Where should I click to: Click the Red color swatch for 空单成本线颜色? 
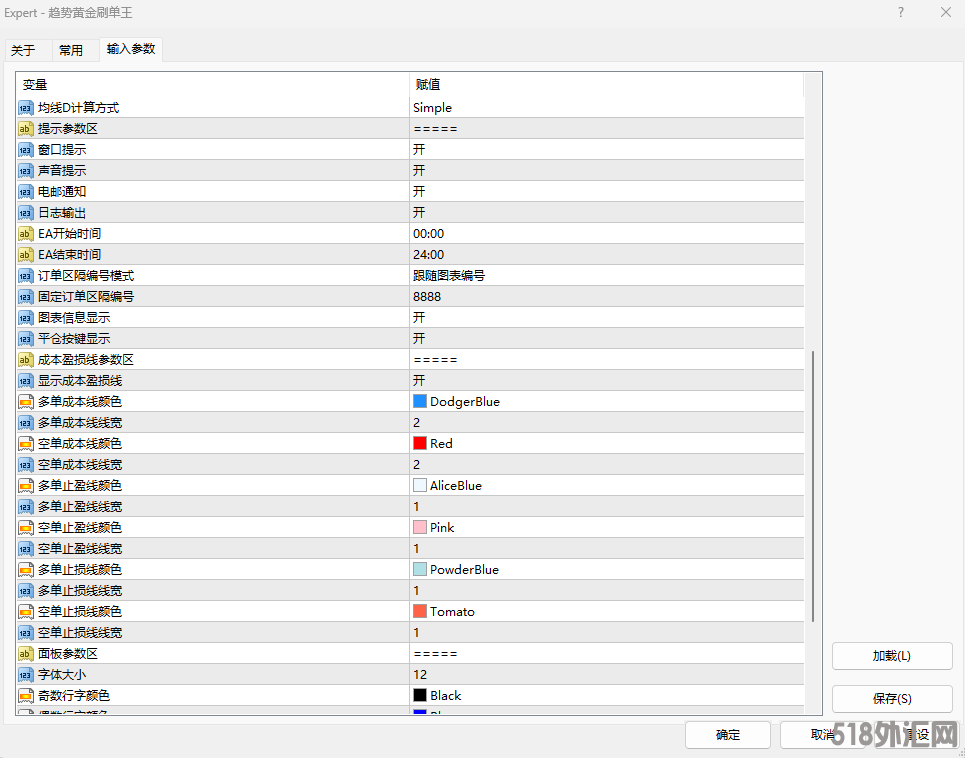click(x=420, y=444)
